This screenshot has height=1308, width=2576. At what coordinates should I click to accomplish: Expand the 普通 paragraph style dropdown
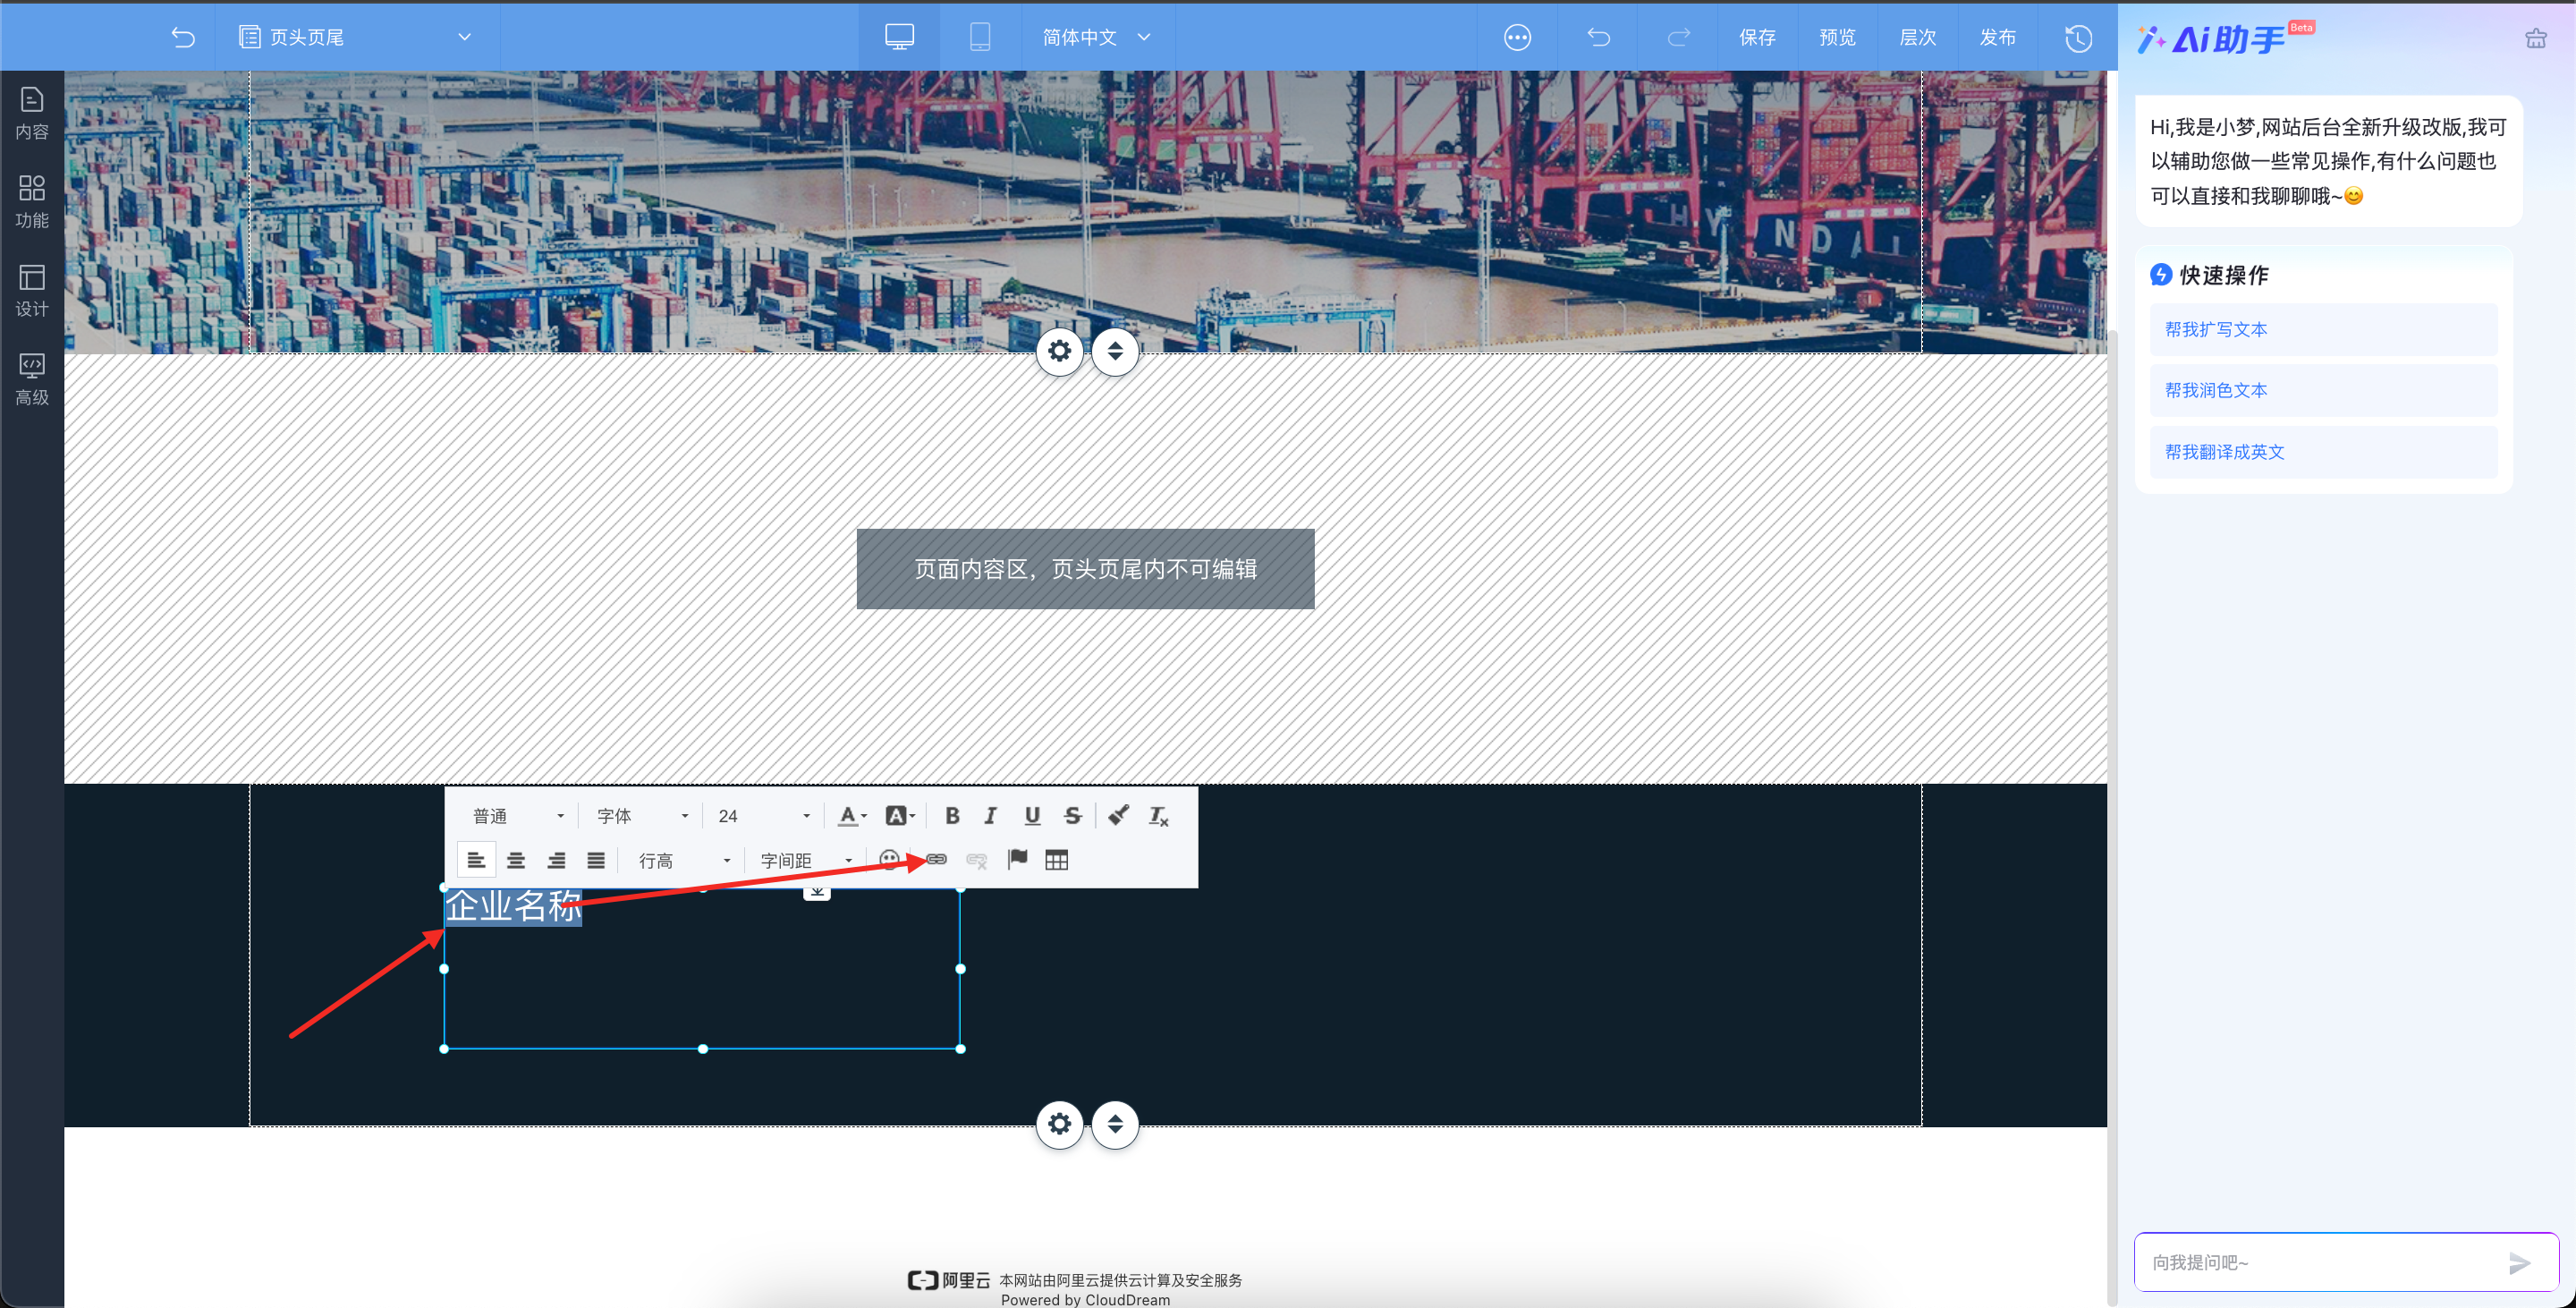coord(517,816)
